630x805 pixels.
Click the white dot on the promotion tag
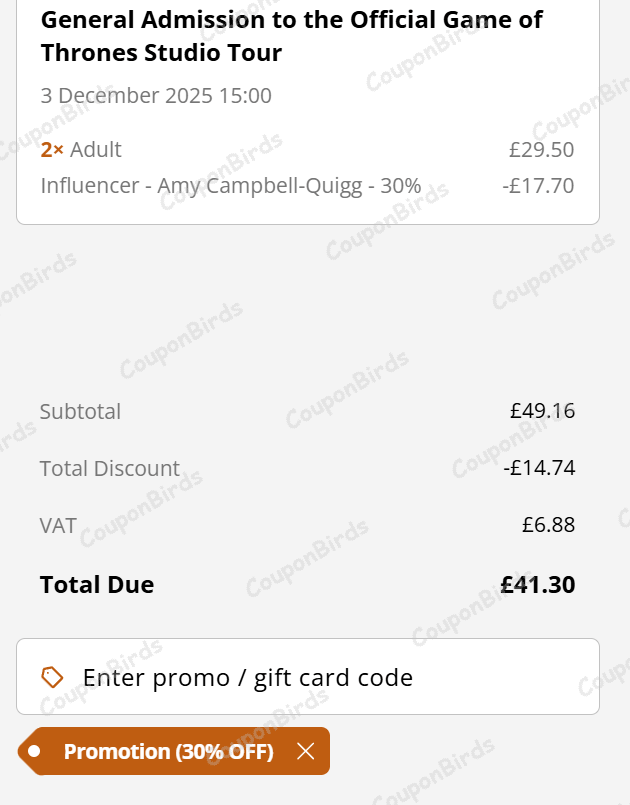[x=35, y=751]
